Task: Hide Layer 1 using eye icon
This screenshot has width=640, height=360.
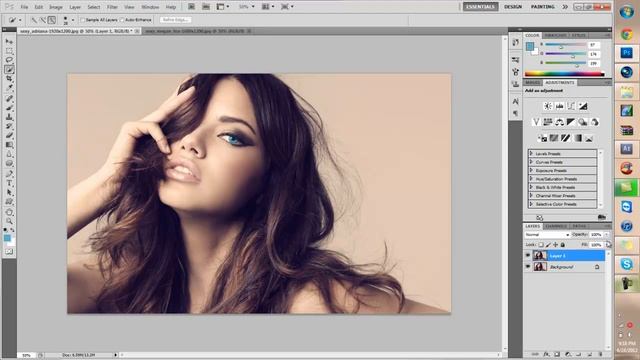Action: [x=528, y=256]
